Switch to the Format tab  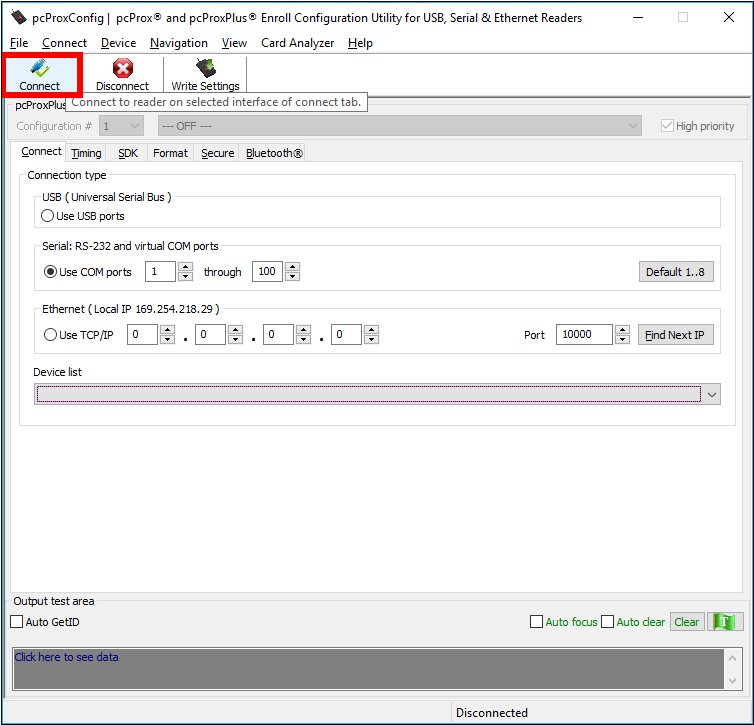(170, 153)
